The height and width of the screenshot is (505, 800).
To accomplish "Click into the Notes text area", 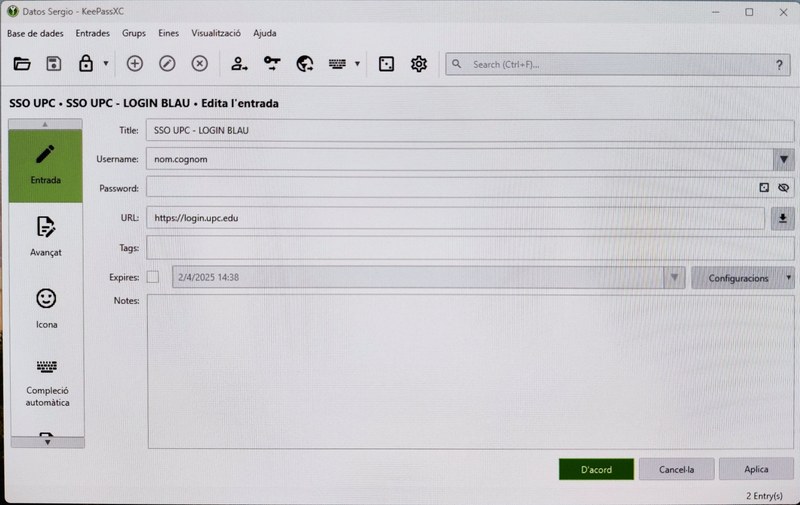I will pyautogui.click(x=470, y=370).
